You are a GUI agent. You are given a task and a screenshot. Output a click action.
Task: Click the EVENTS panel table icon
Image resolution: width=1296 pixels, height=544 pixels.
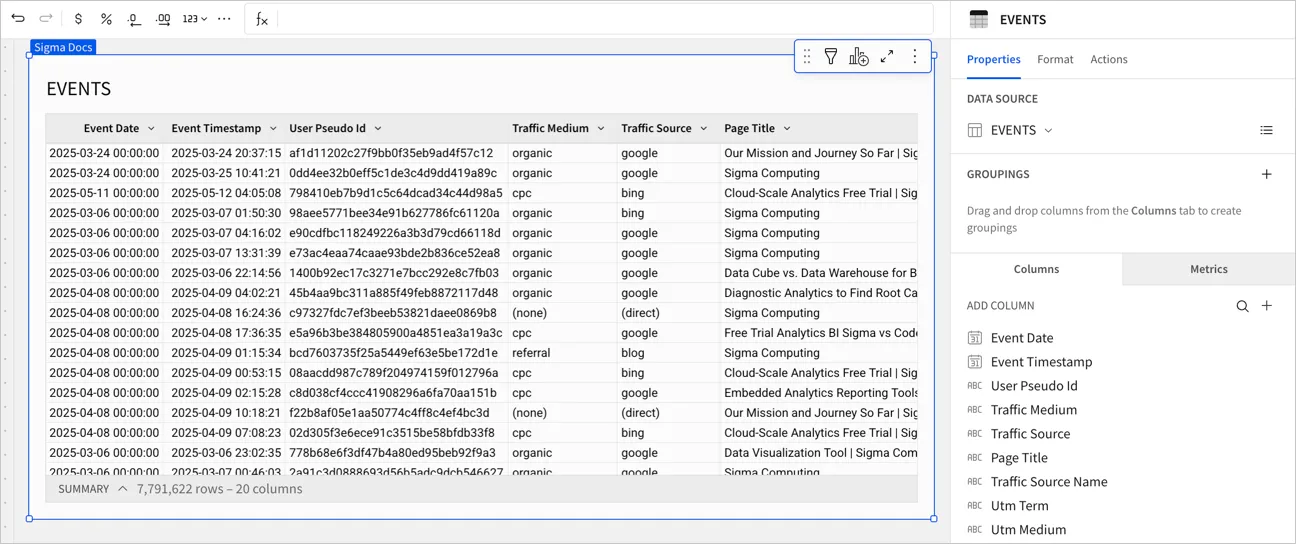[x=979, y=19]
